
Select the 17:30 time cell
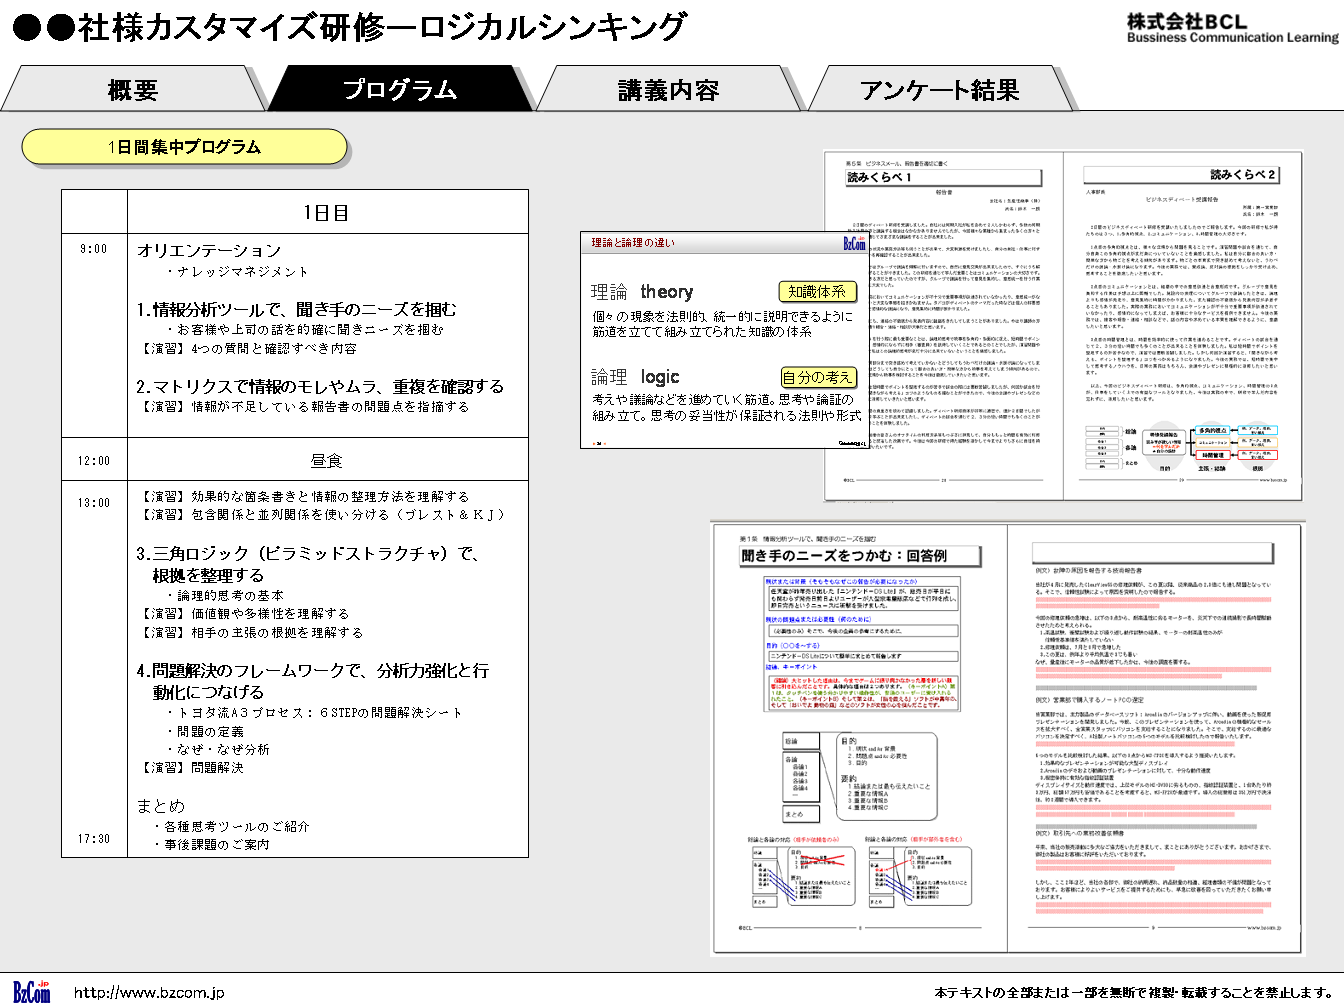pos(94,839)
